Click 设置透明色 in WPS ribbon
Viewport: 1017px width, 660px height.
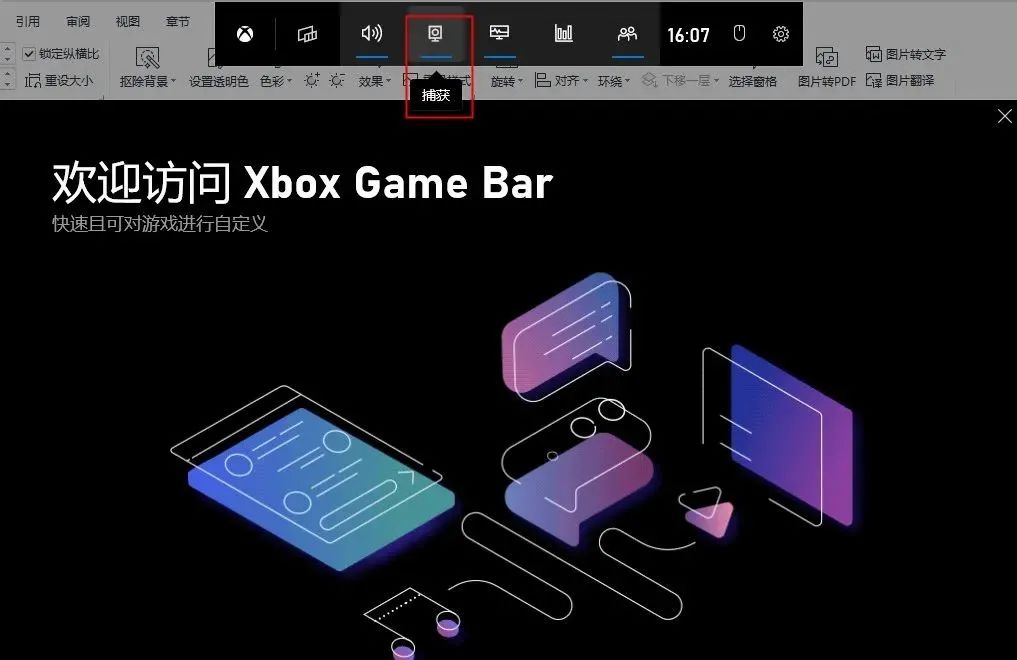219,81
